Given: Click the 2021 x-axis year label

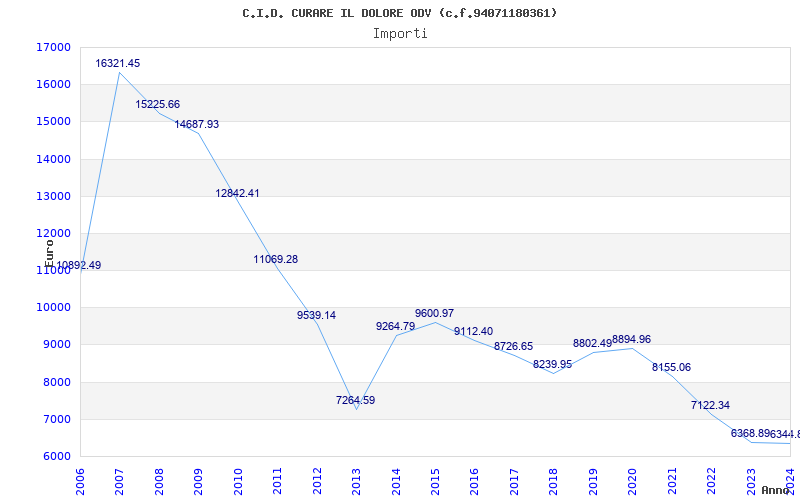Looking at the screenshot, I should click(x=672, y=481).
